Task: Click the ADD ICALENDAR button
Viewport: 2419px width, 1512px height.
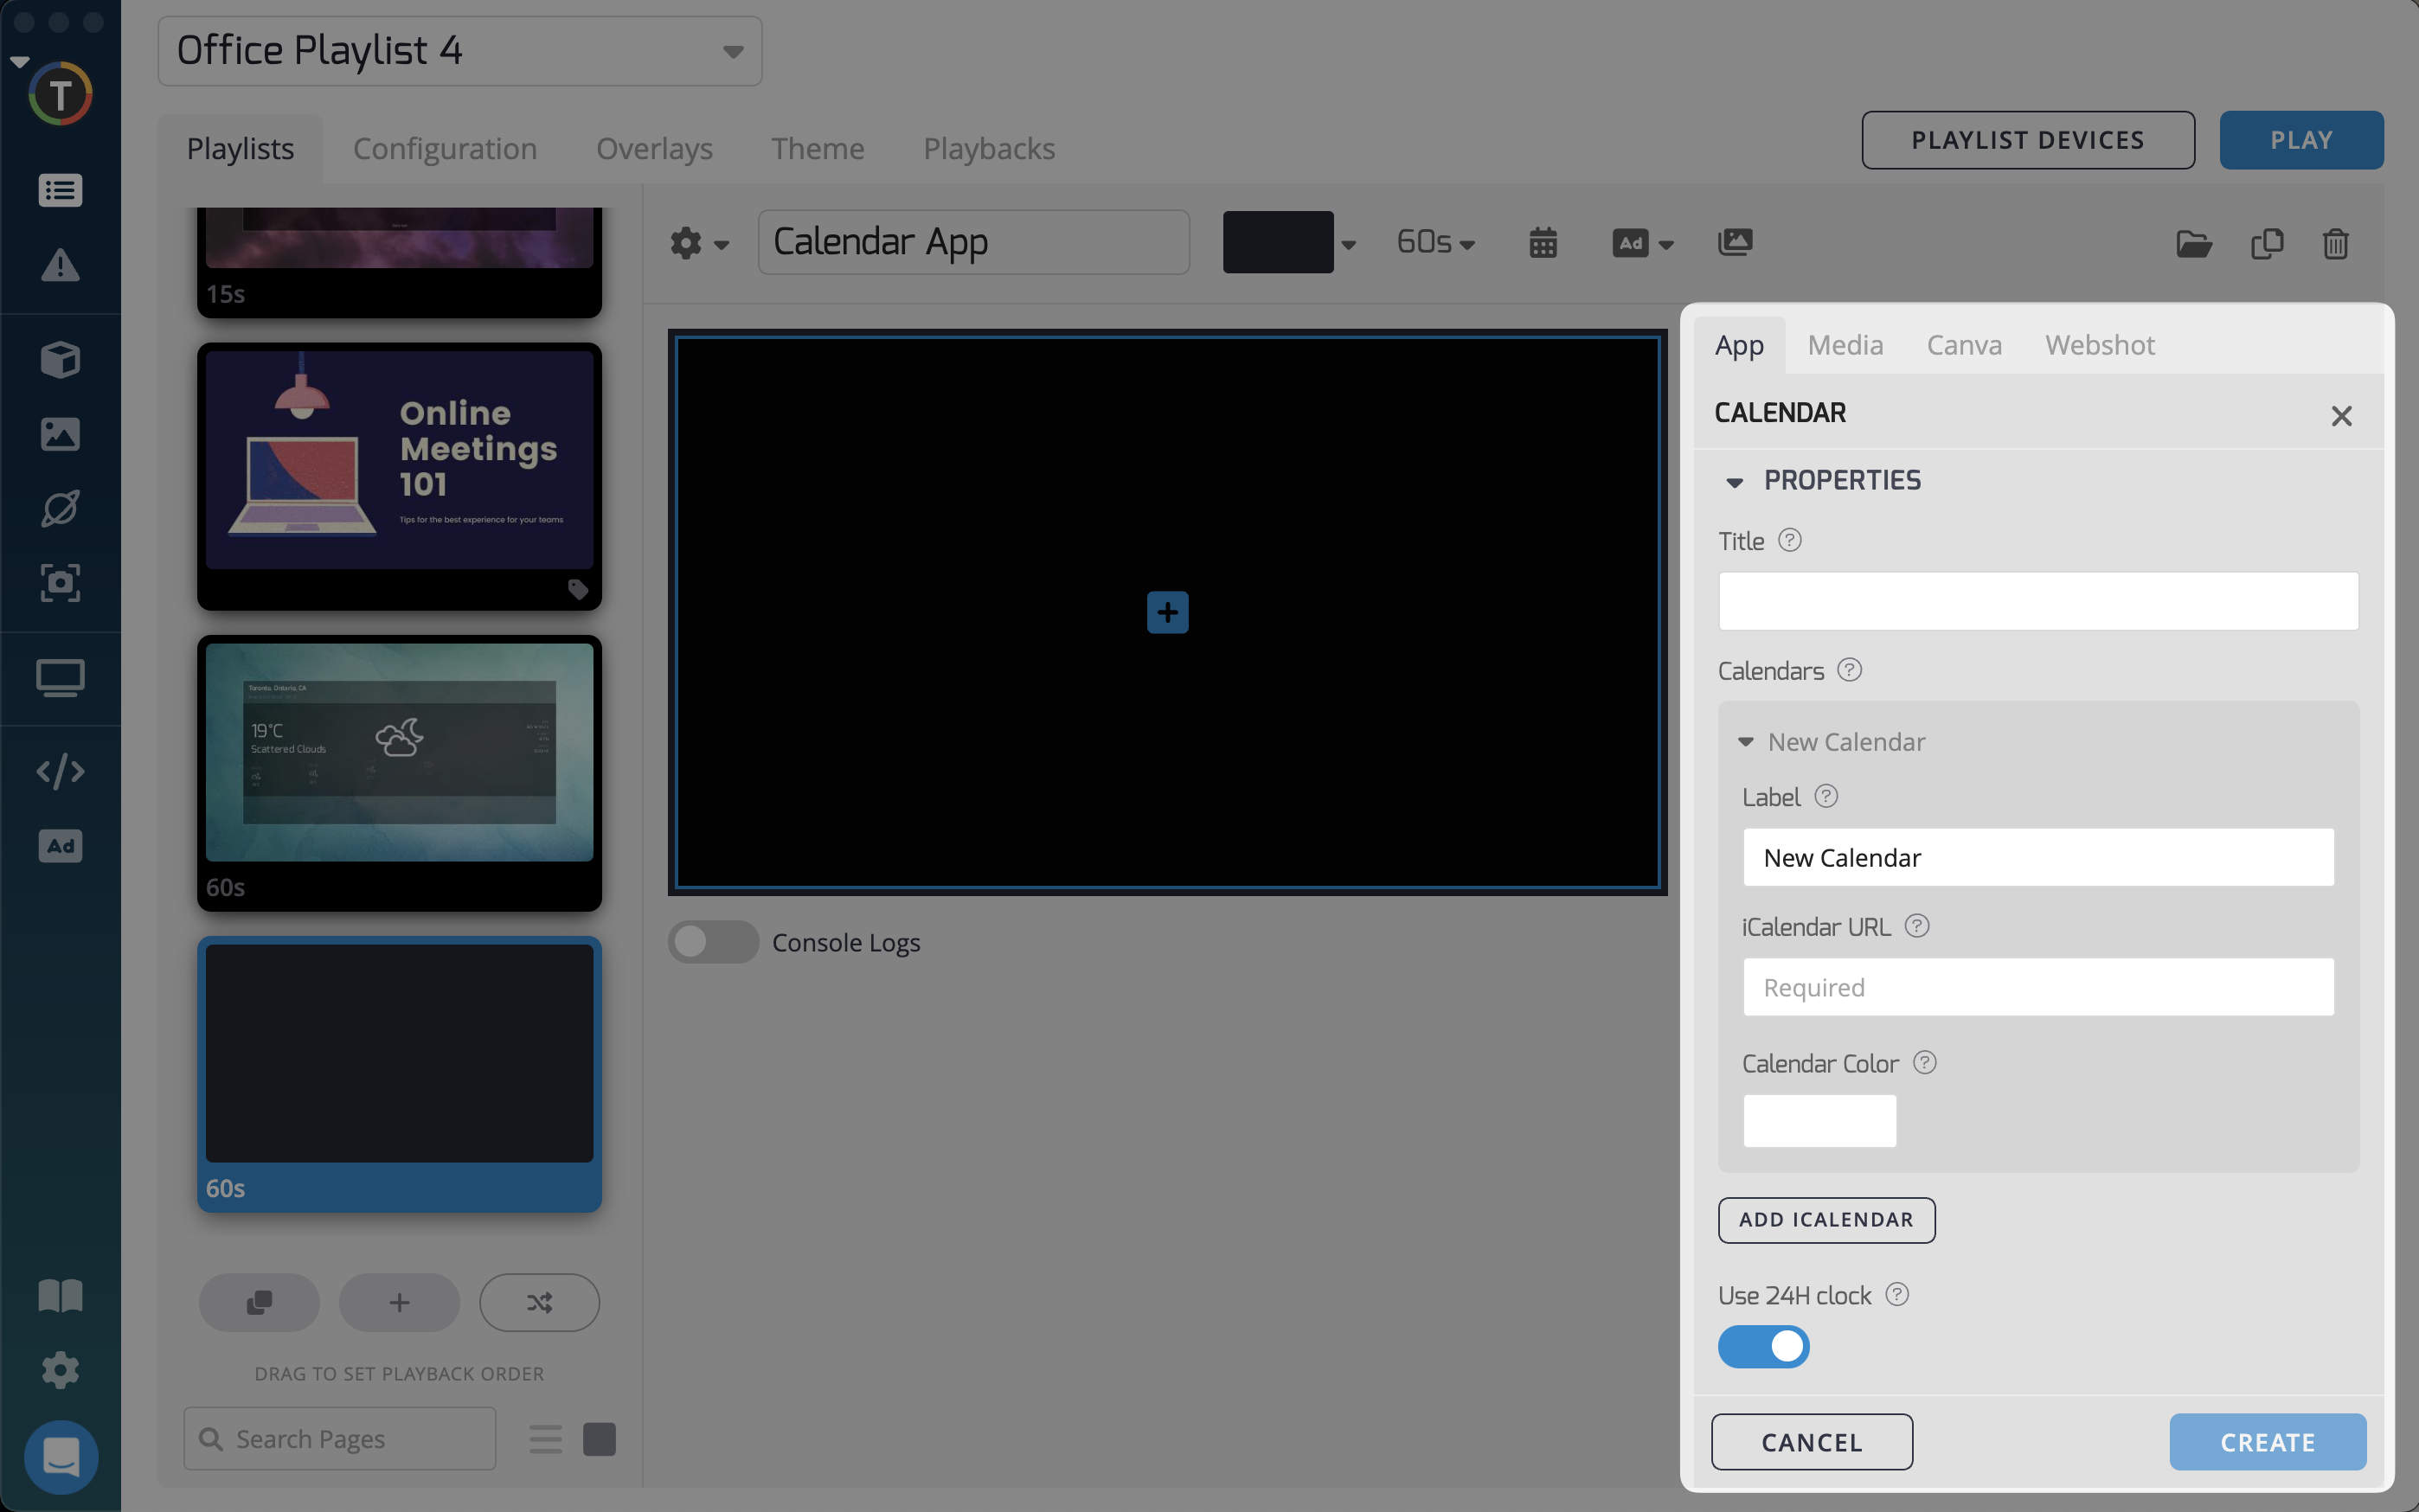Action: tap(1826, 1220)
